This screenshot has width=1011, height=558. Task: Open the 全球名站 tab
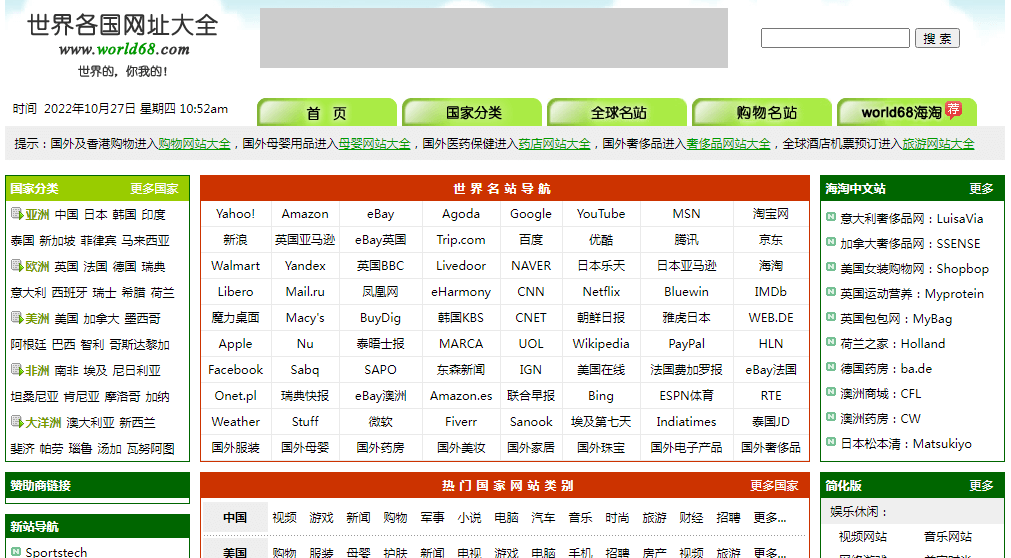coord(617,112)
